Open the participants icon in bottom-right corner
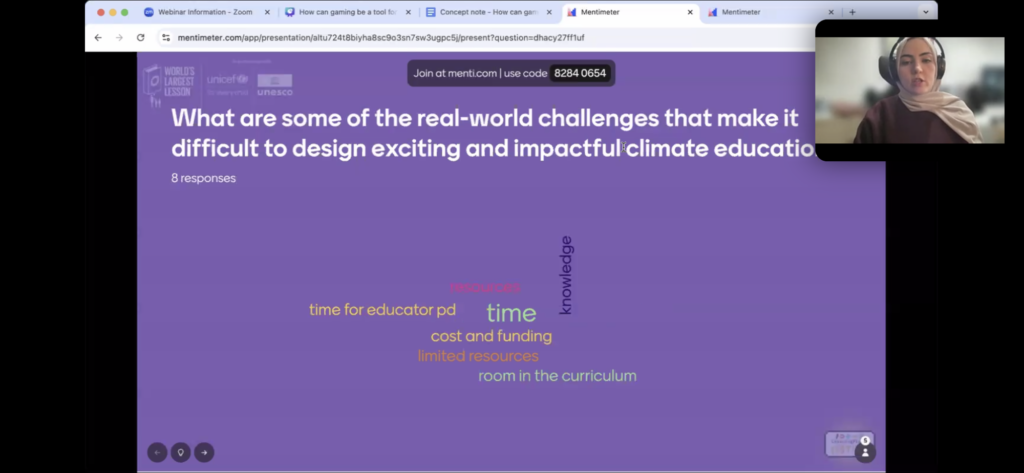The width and height of the screenshot is (1024, 473). coord(865,451)
